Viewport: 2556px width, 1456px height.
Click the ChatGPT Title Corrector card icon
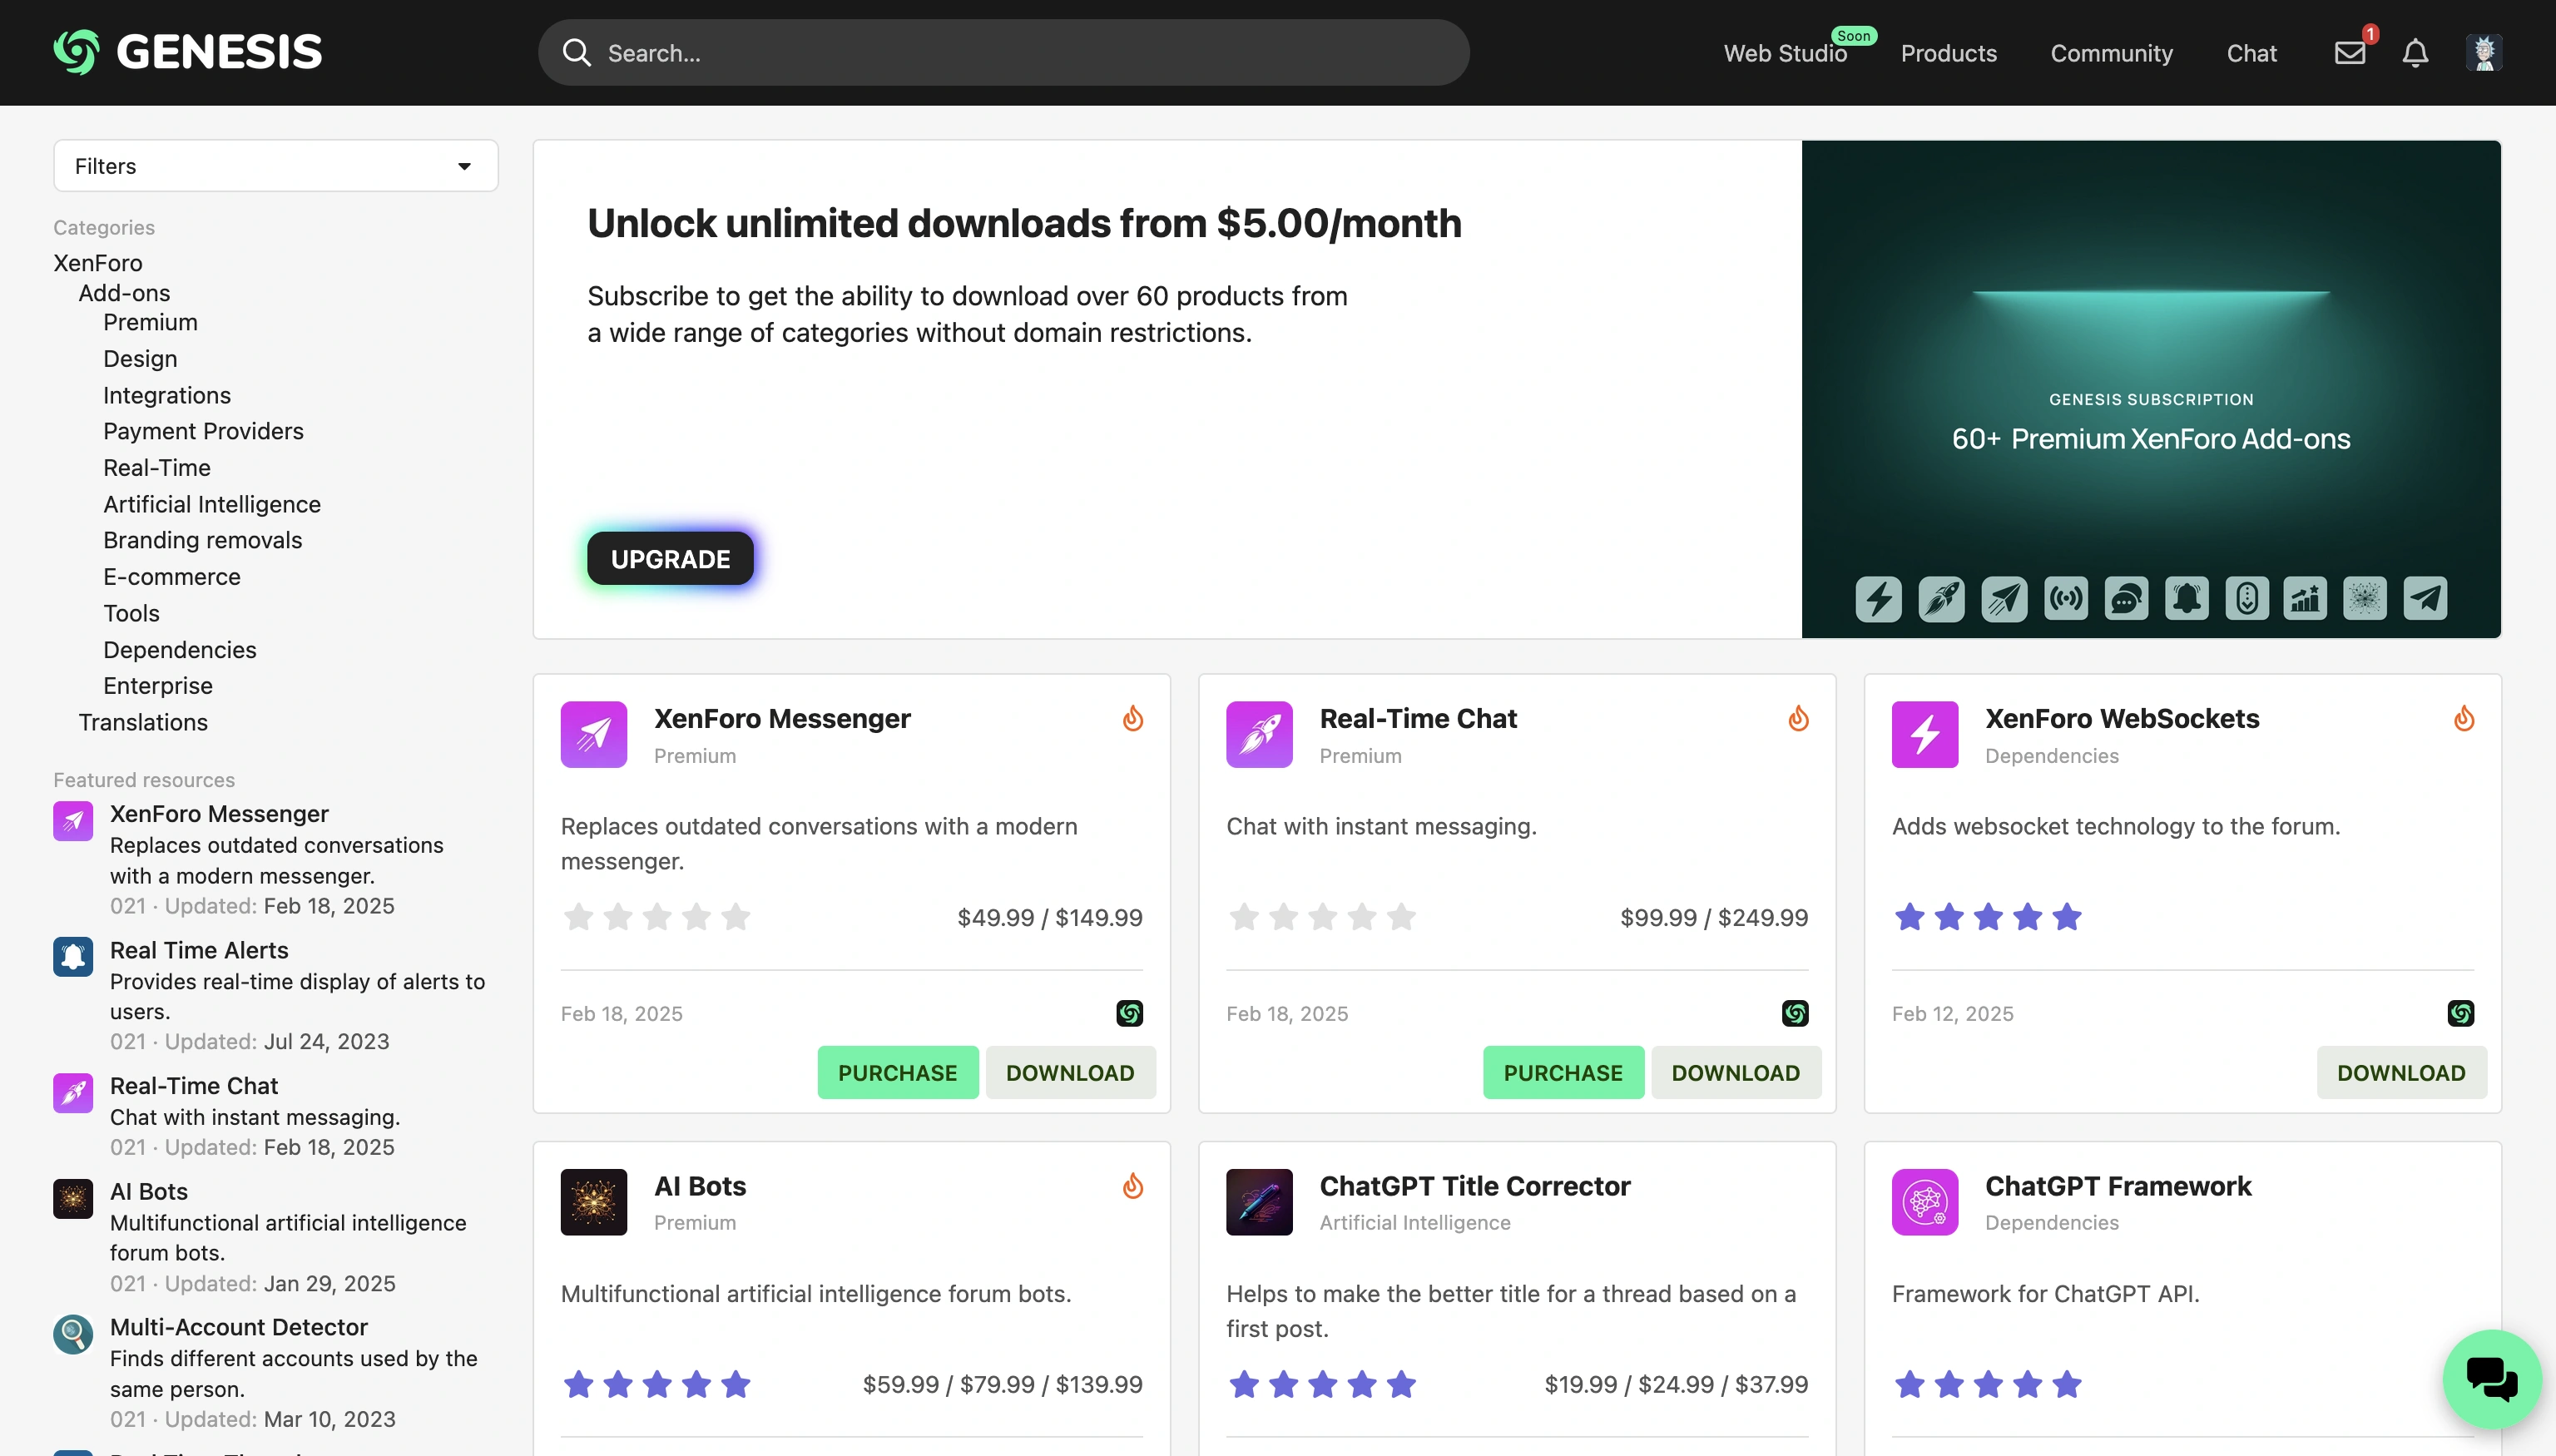(x=1259, y=1201)
